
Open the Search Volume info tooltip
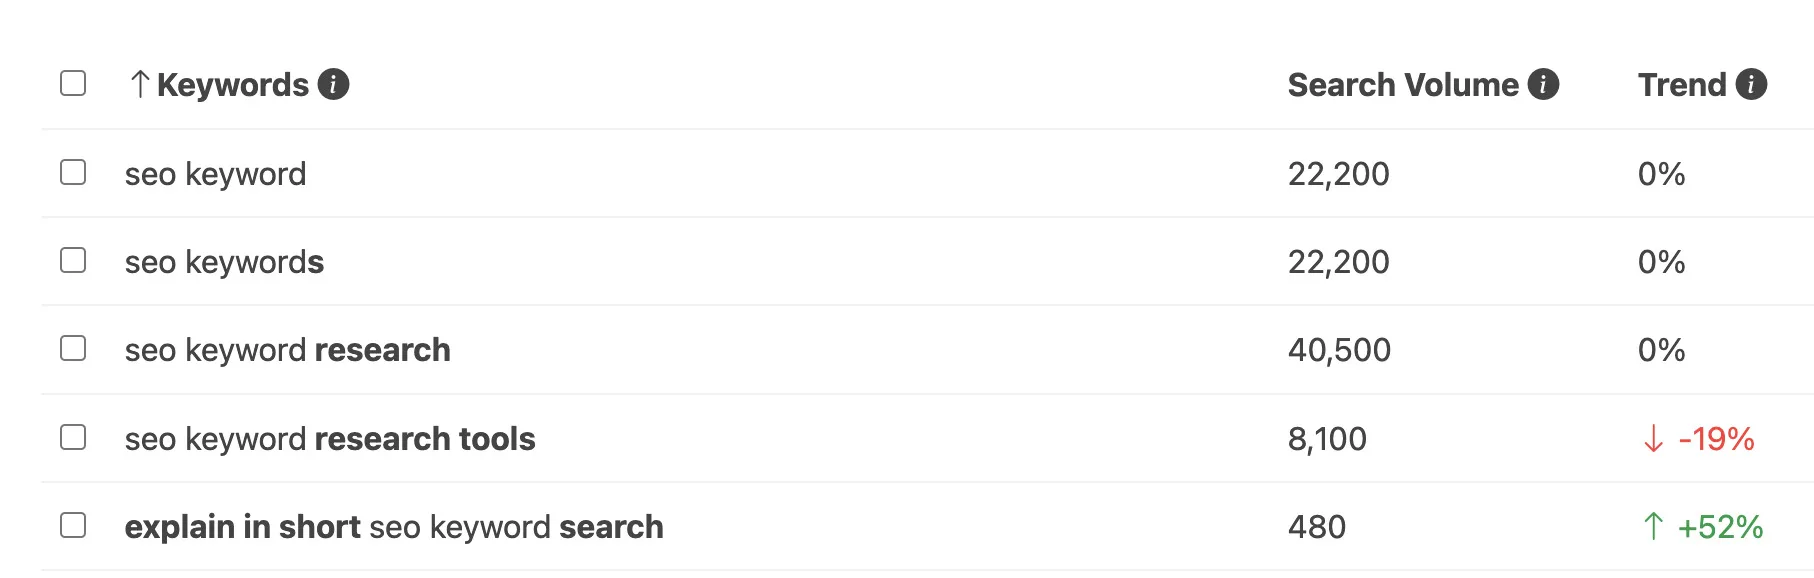coord(1544,84)
